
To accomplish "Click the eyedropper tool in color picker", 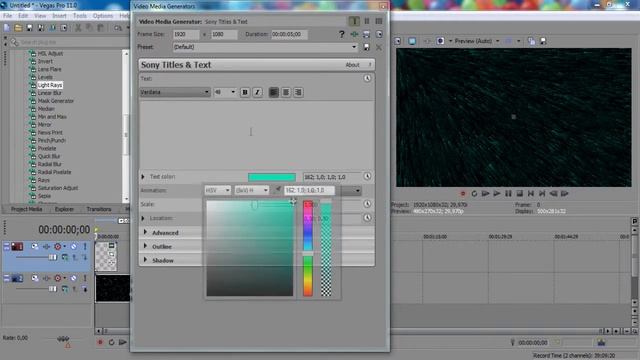I will click(x=278, y=190).
